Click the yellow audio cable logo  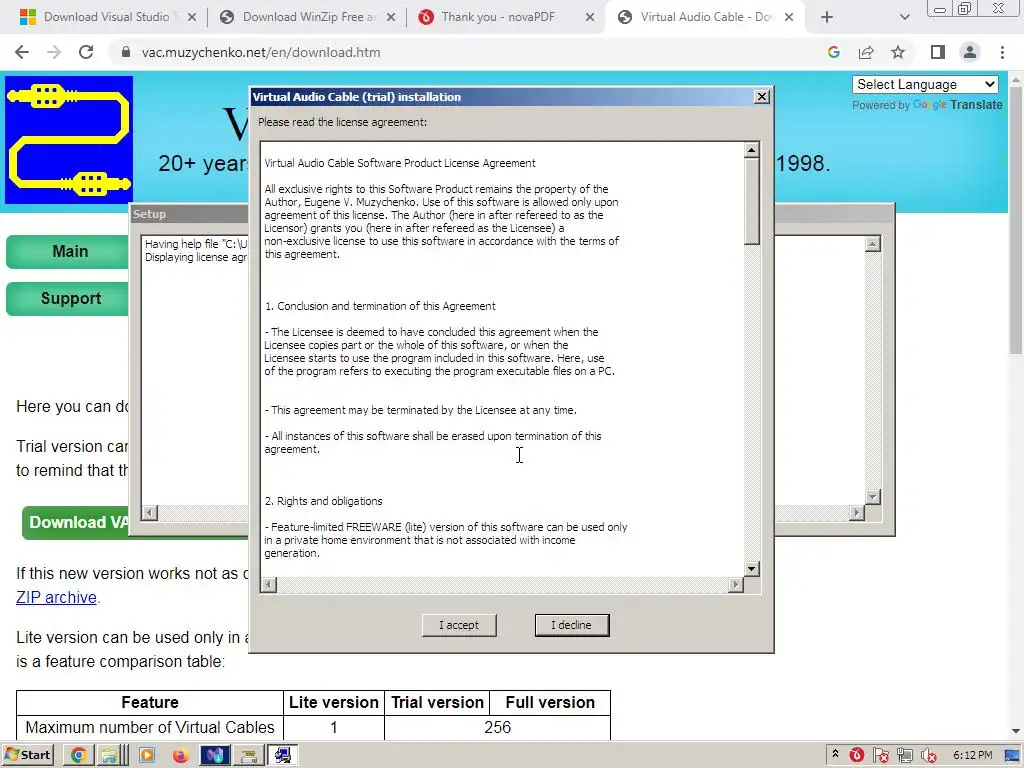69,140
